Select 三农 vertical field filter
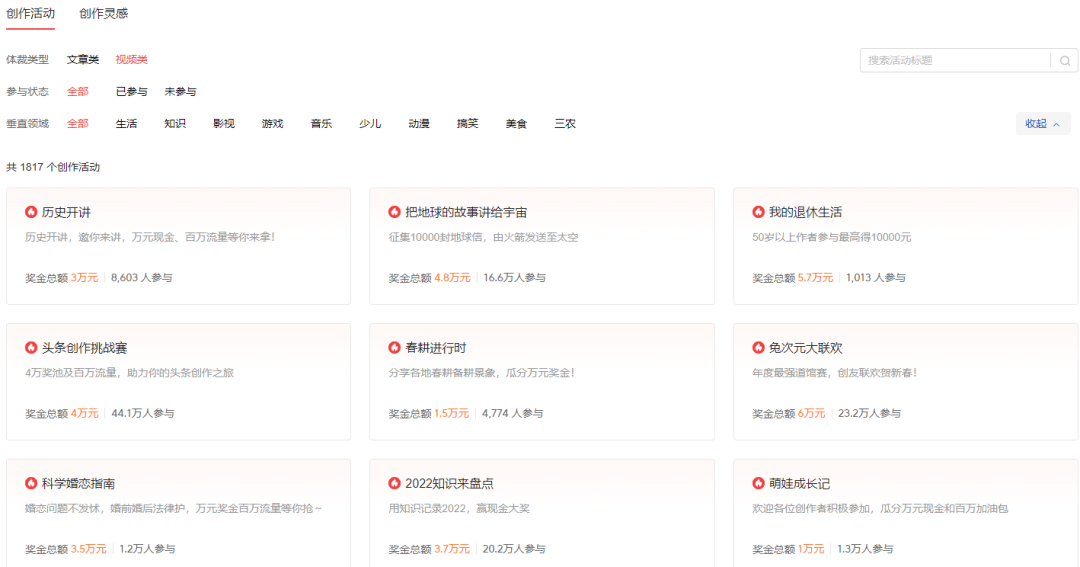This screenshot has height=567, width=1080. 565,124
